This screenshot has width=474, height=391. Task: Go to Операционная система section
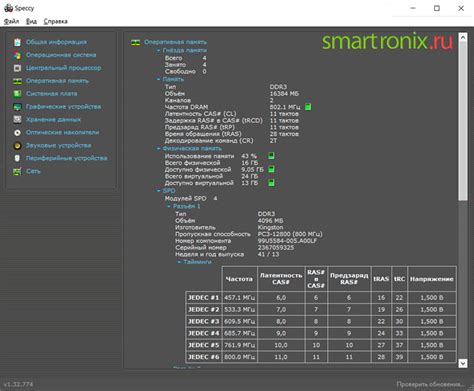click(61, 55)
